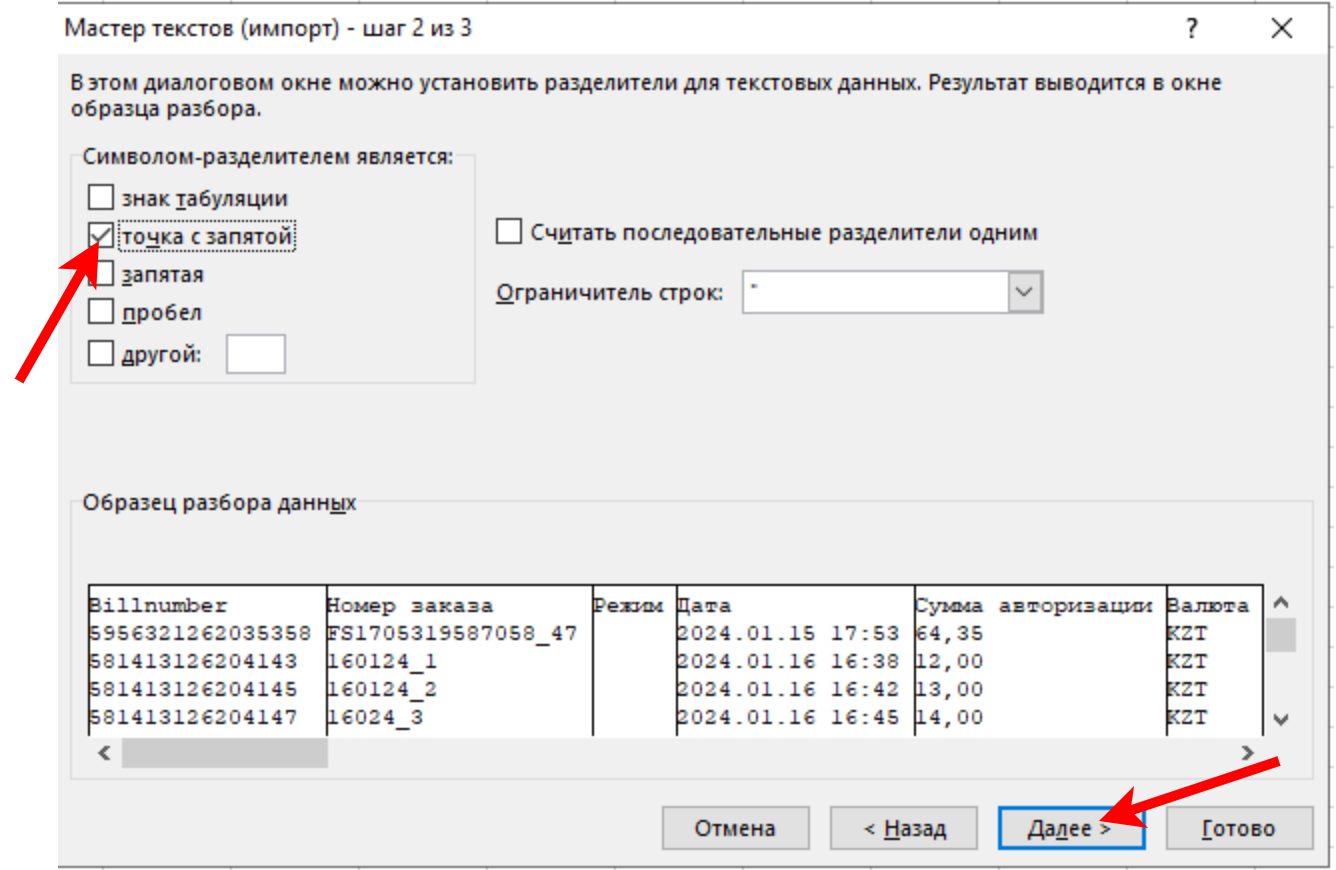Click the preview's left scroll arrow
The height and width of the screenshot is (870, 1336).
(x=104, y=753)
